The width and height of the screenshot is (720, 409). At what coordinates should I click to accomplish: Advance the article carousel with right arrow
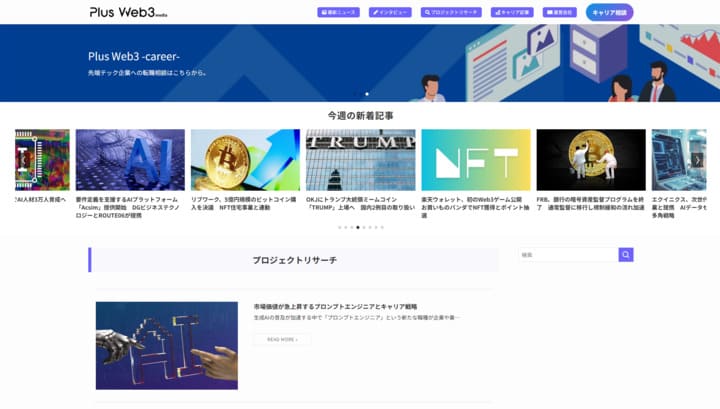698,160
